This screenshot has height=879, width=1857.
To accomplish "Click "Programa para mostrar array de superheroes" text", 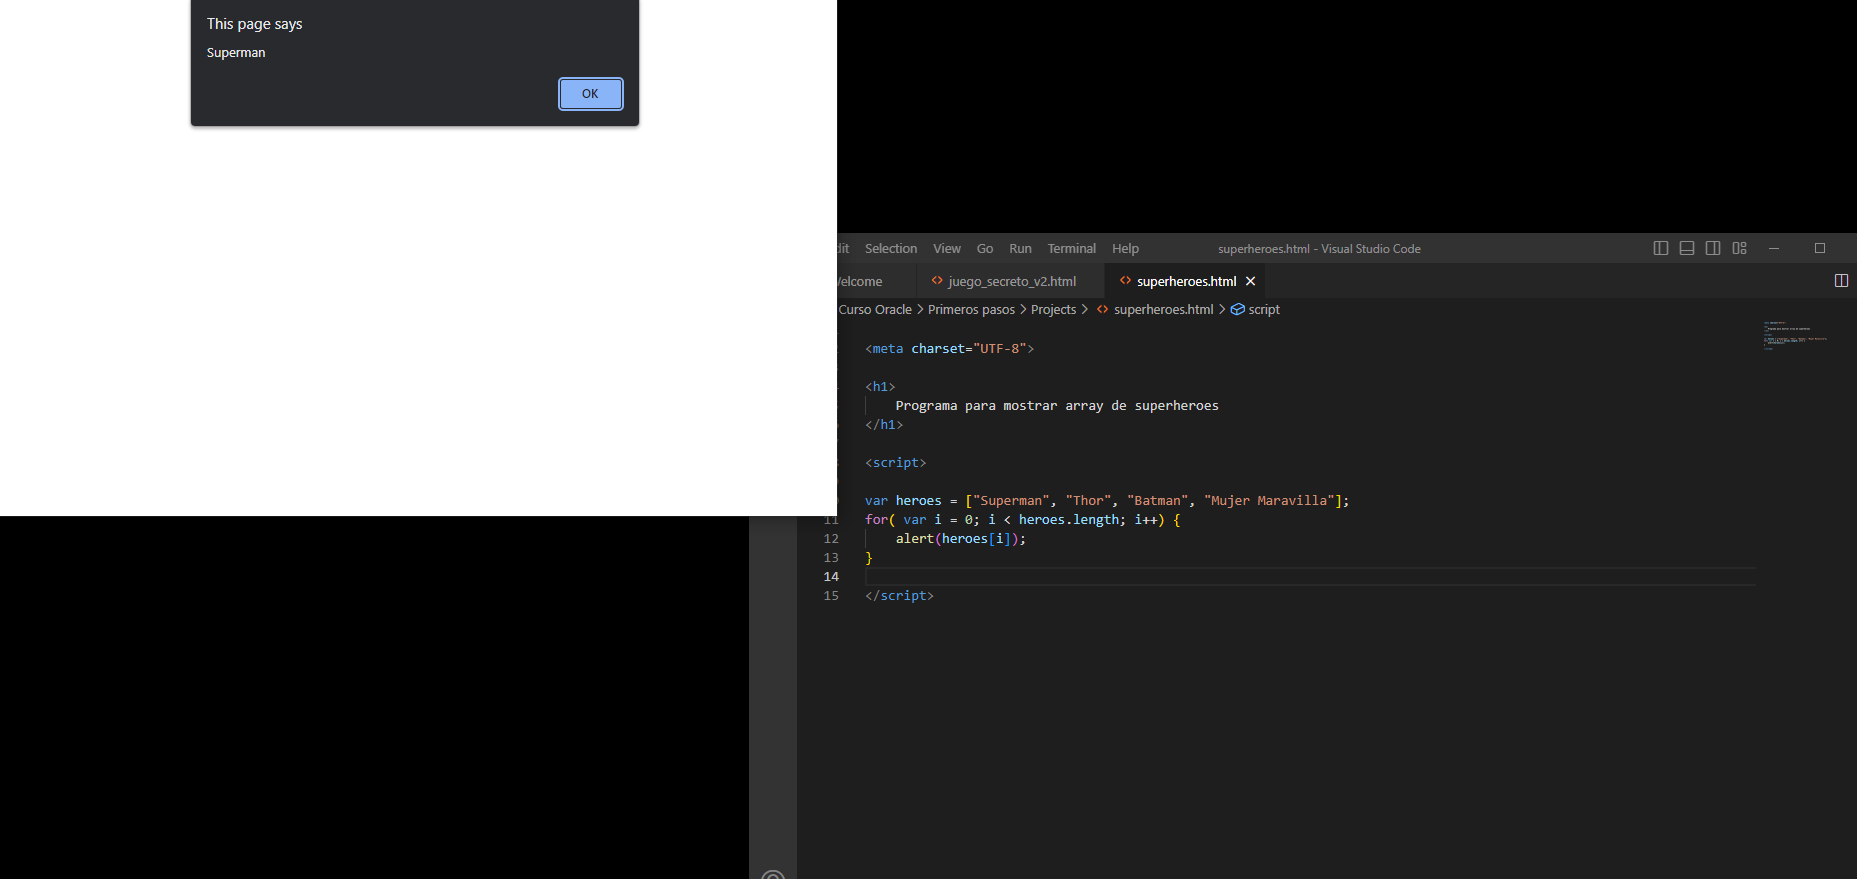I will click(x=1057, y=406).
